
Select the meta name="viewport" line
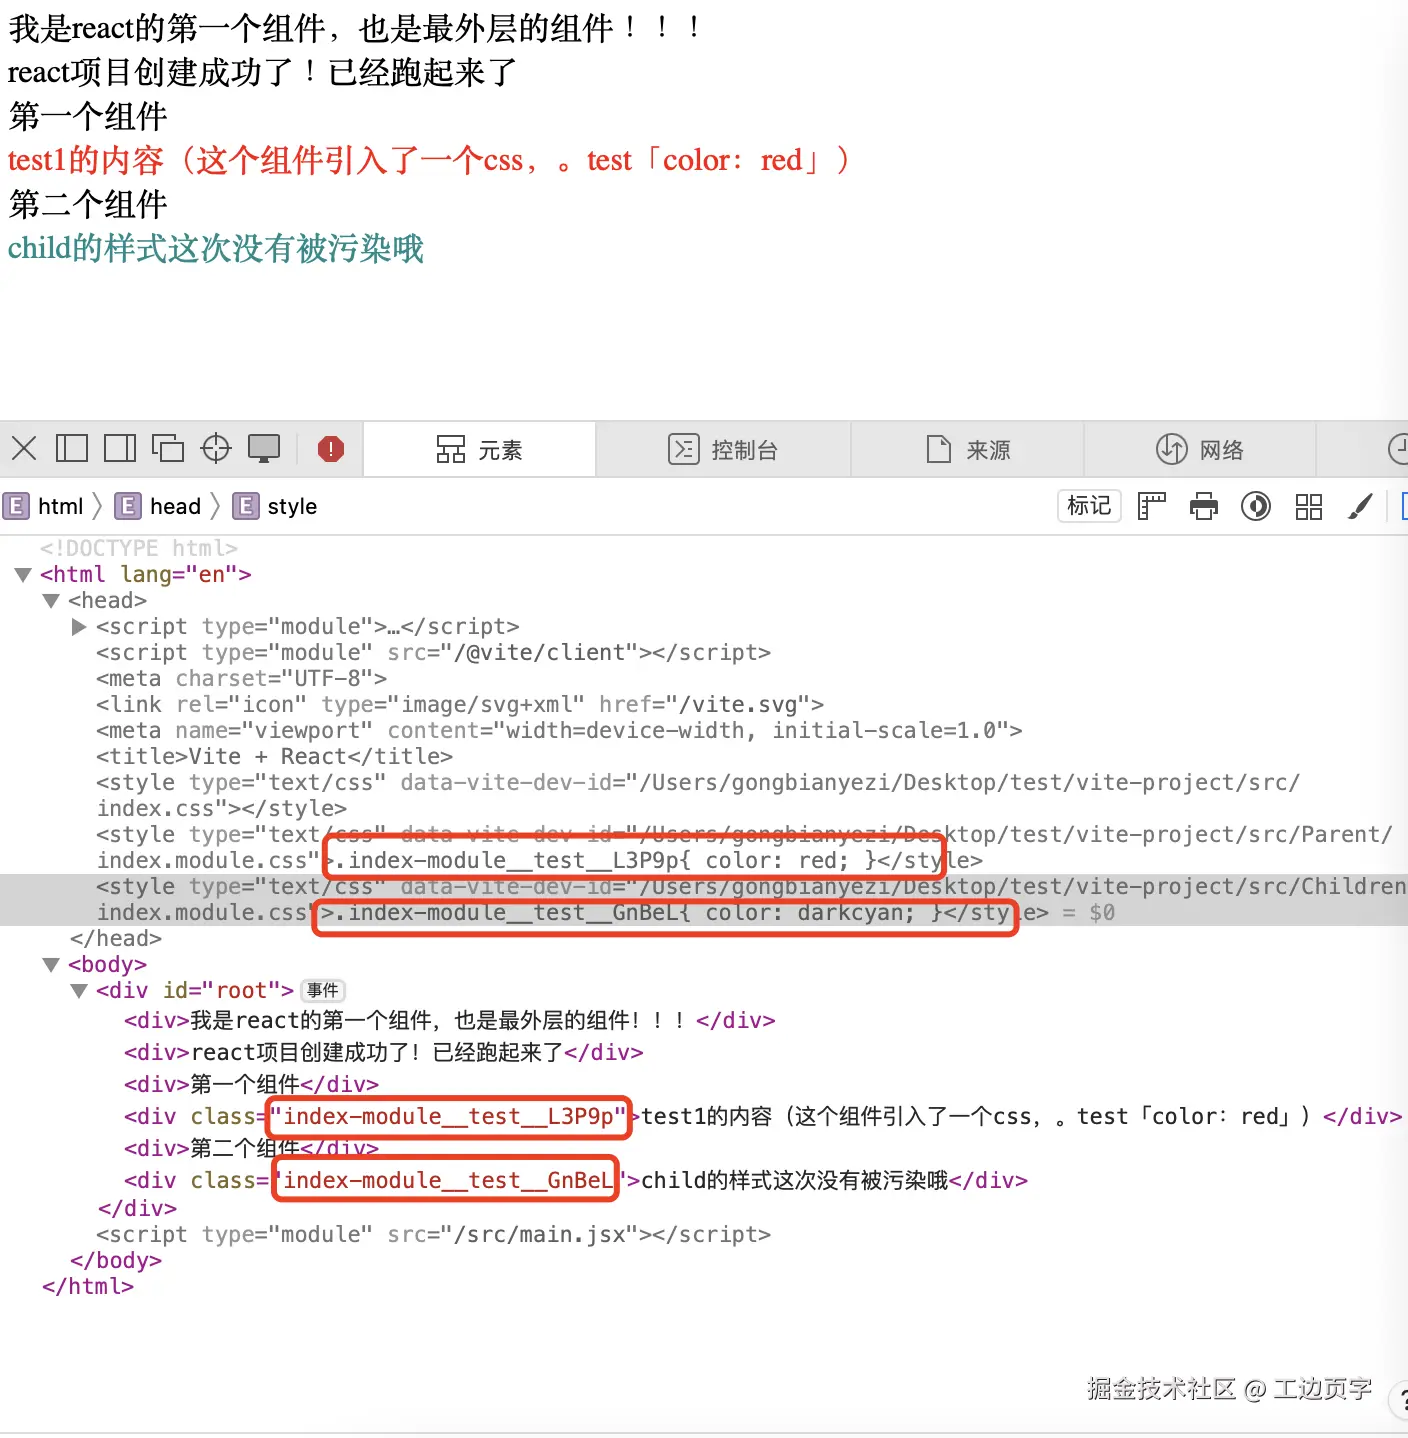[559, 730]
